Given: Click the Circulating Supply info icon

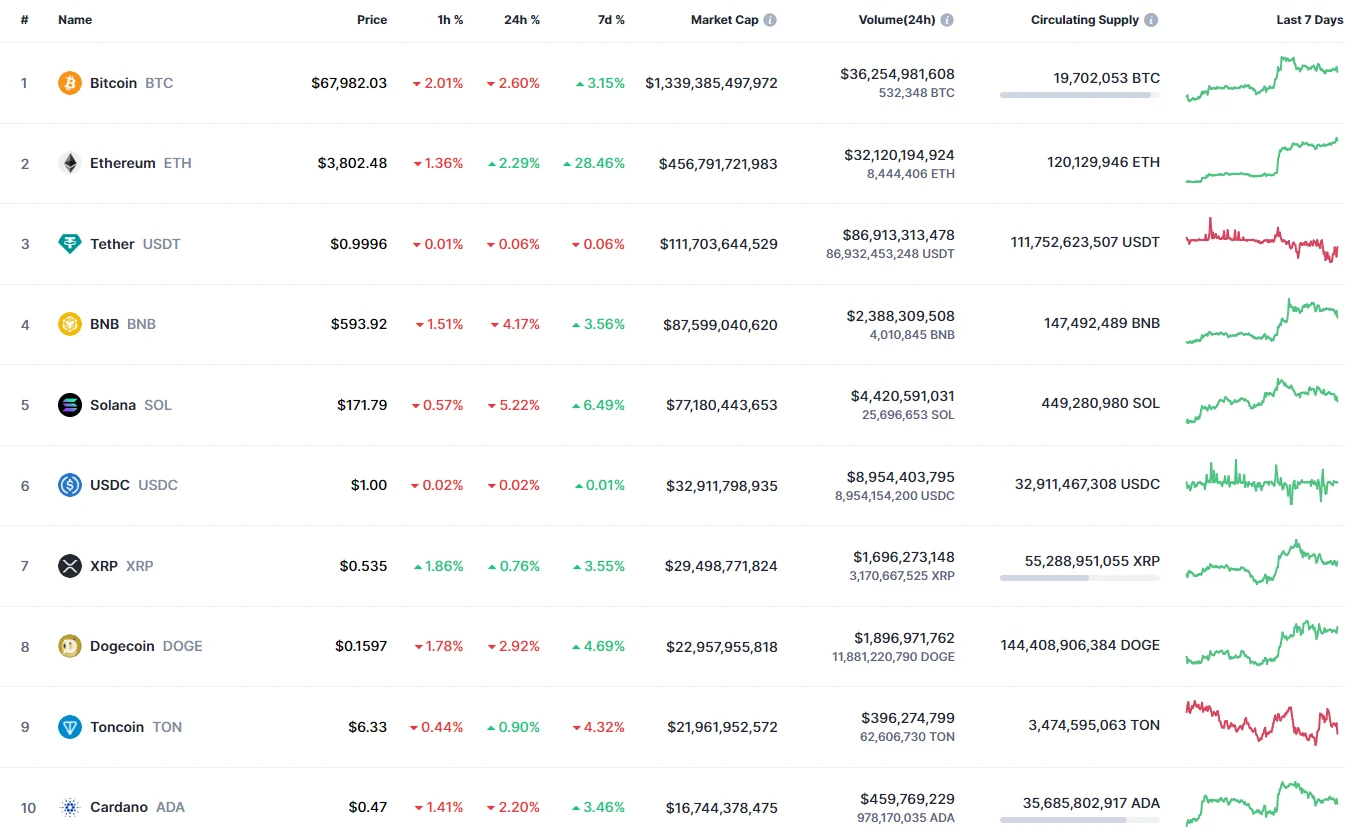Looking at the screenshot, I should point(1152,20).
